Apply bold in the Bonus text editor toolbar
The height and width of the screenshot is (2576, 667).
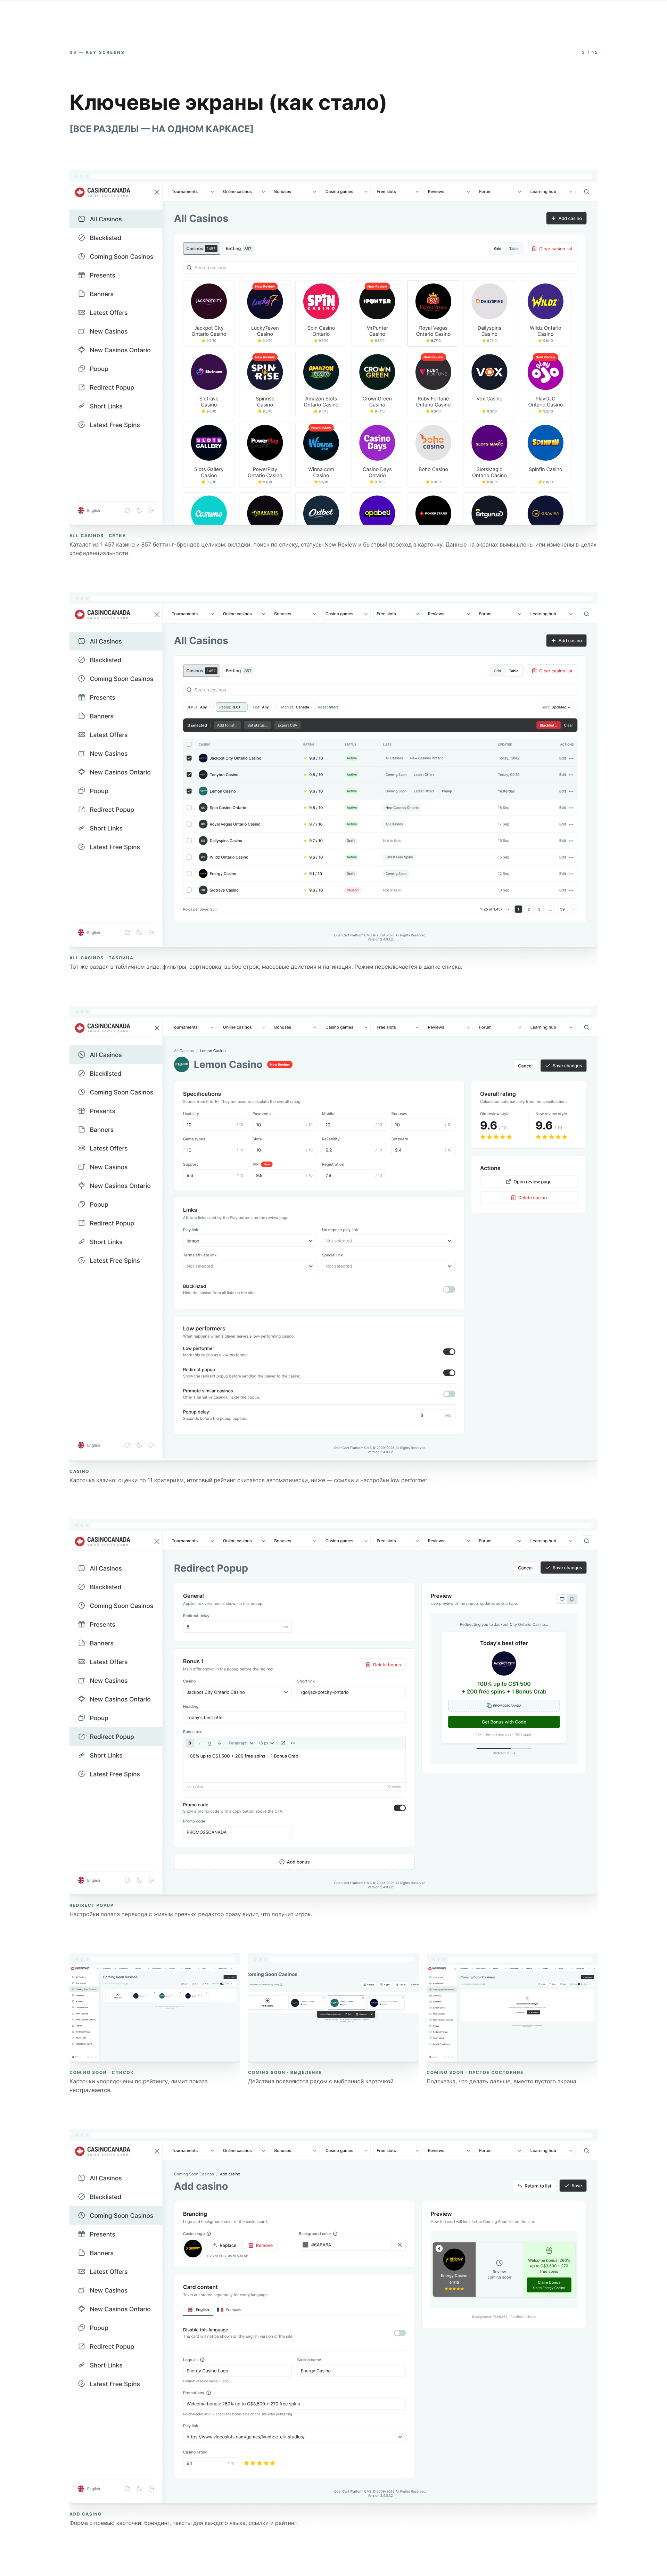pyautogui.click(x=190, y=1743)
